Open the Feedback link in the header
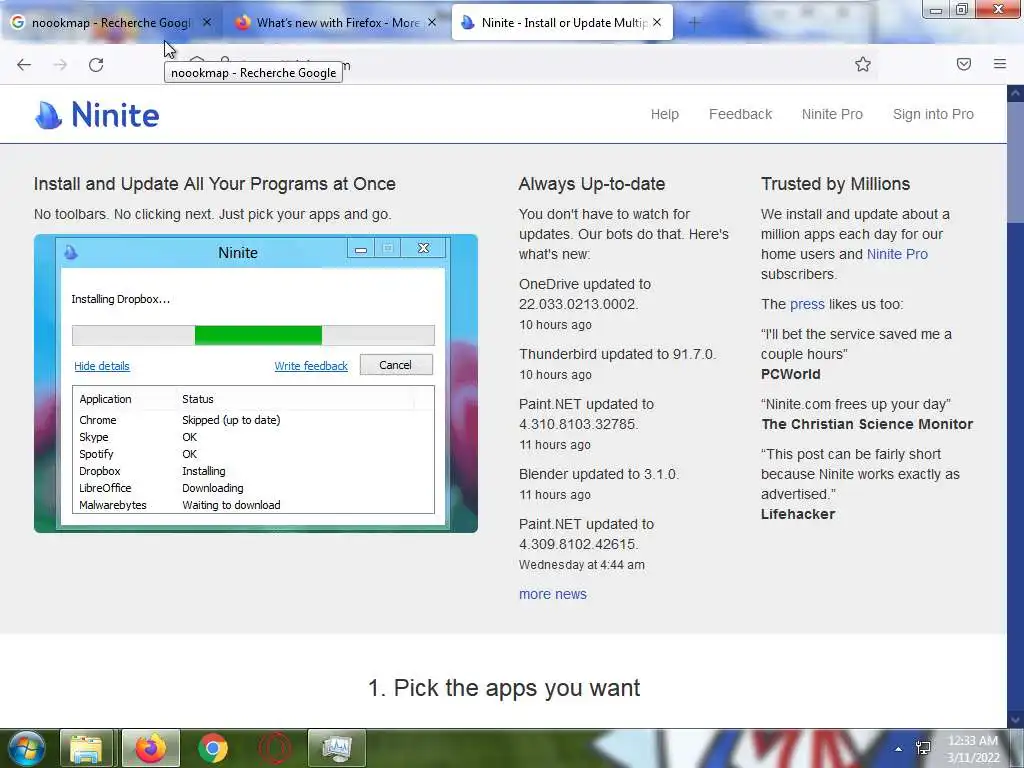This screenshot has height=768, width=1024. pos(741,114)
